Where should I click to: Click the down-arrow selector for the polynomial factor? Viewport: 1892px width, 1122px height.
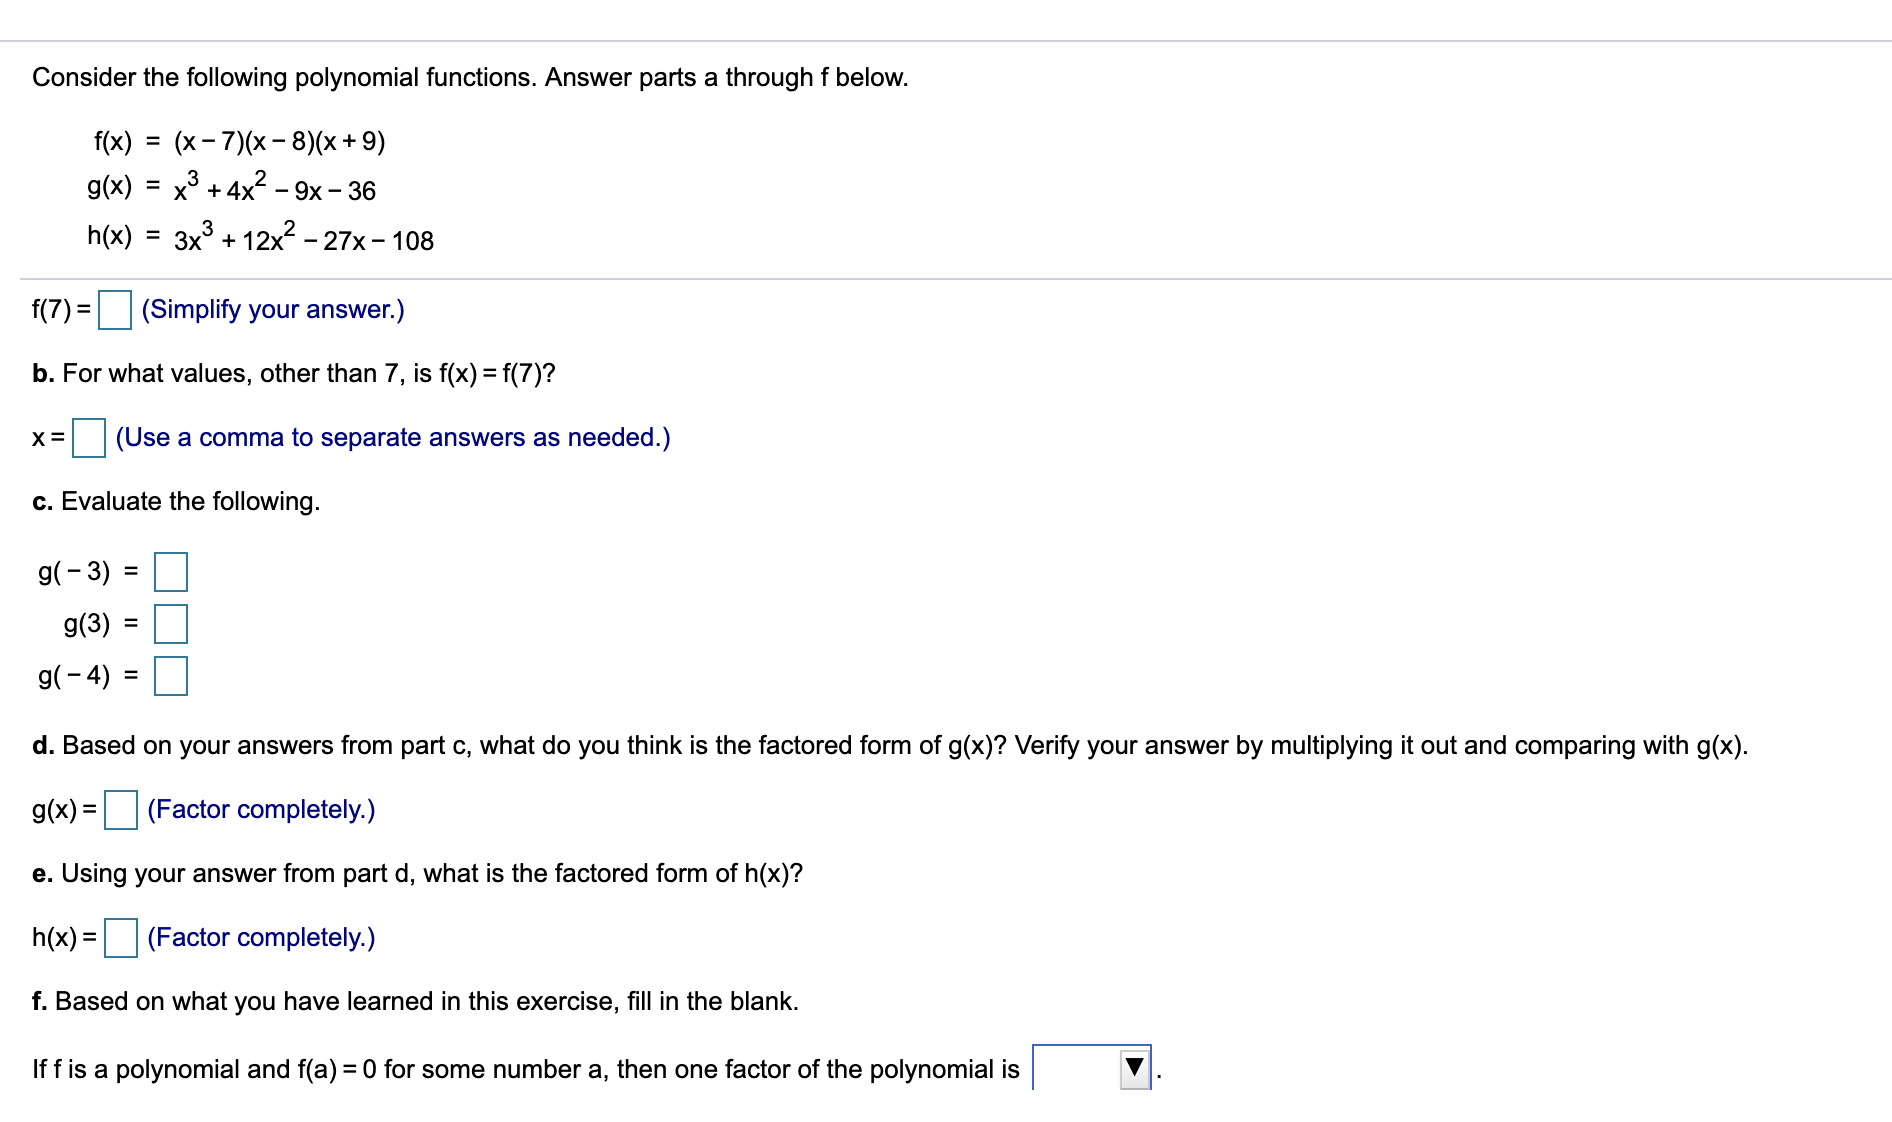click(x=1133, y=1068)
